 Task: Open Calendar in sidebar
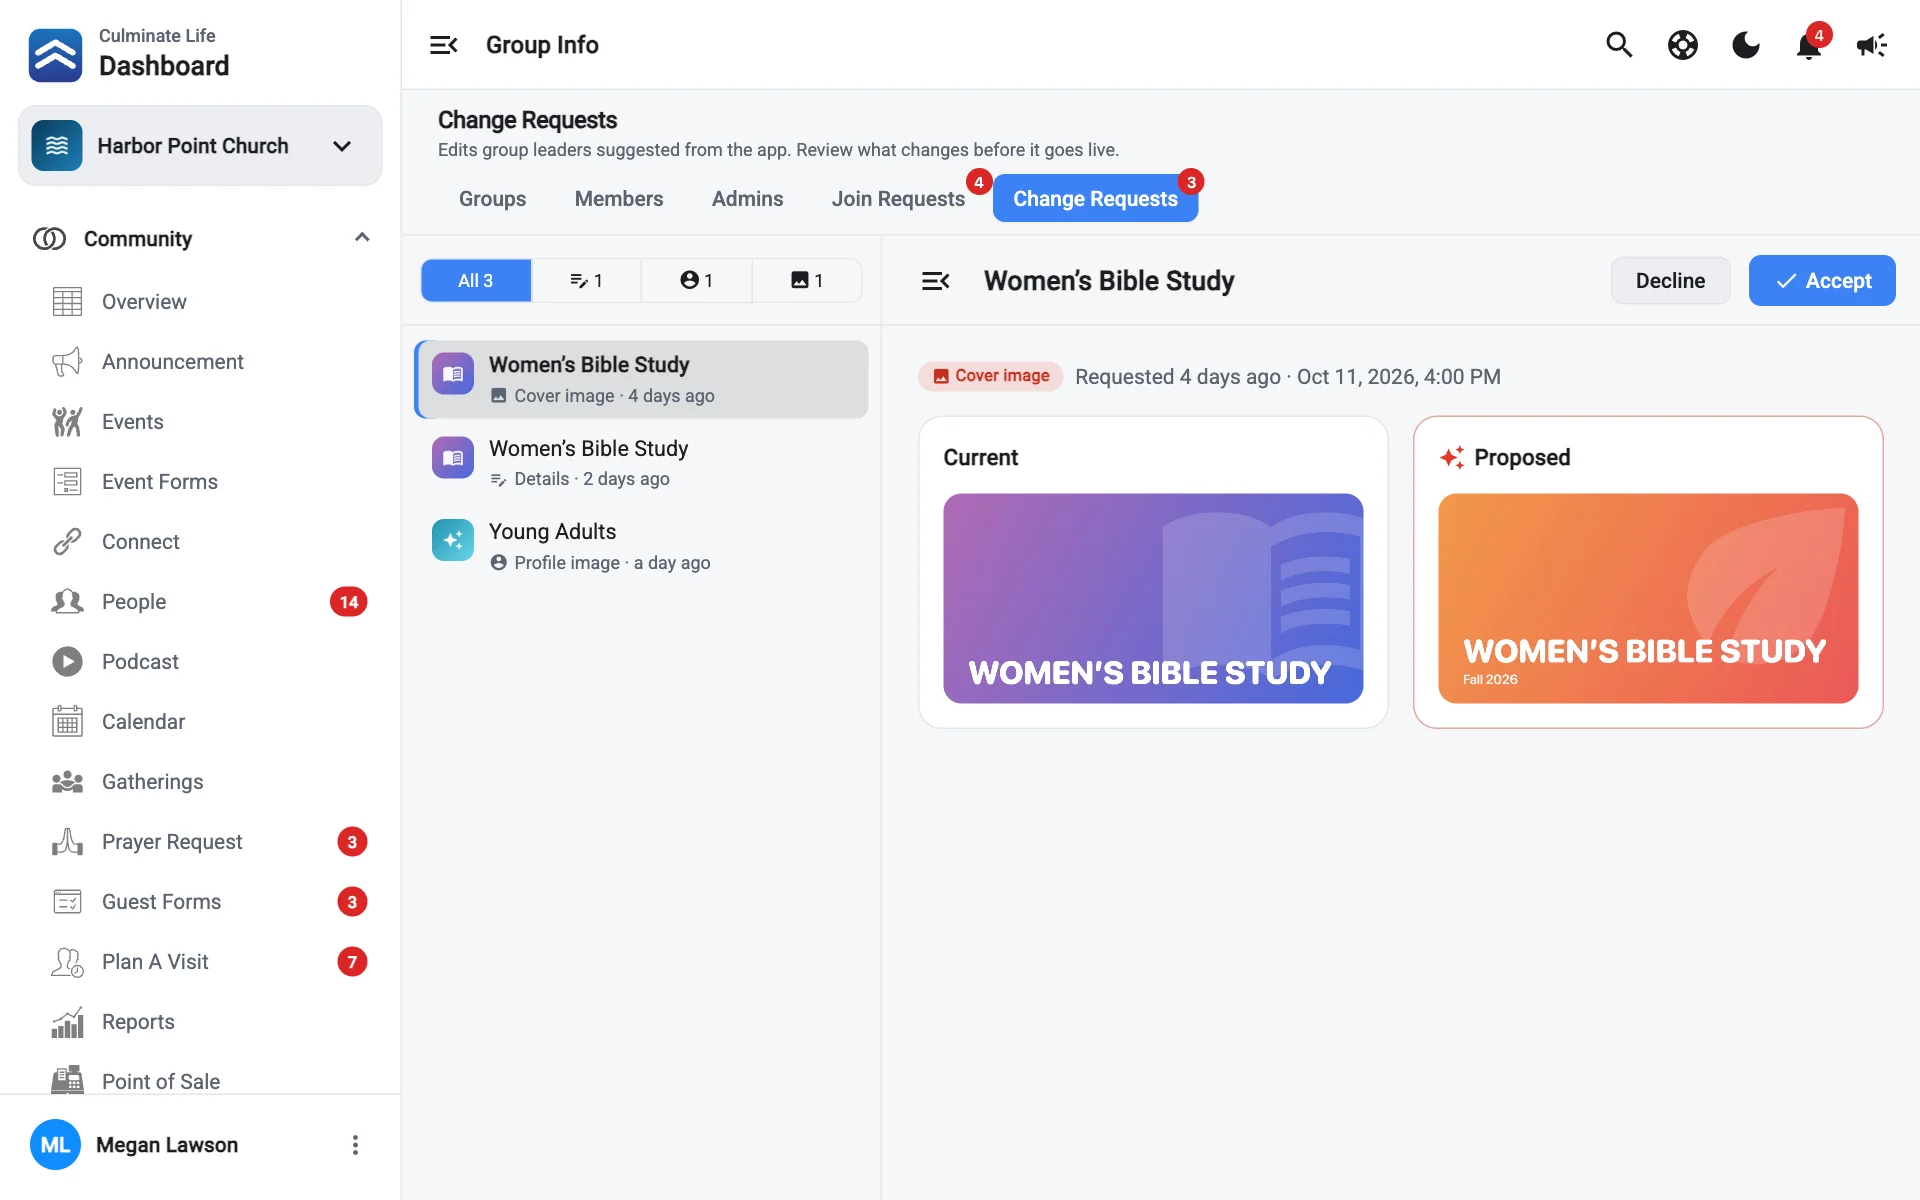[200, 722]
